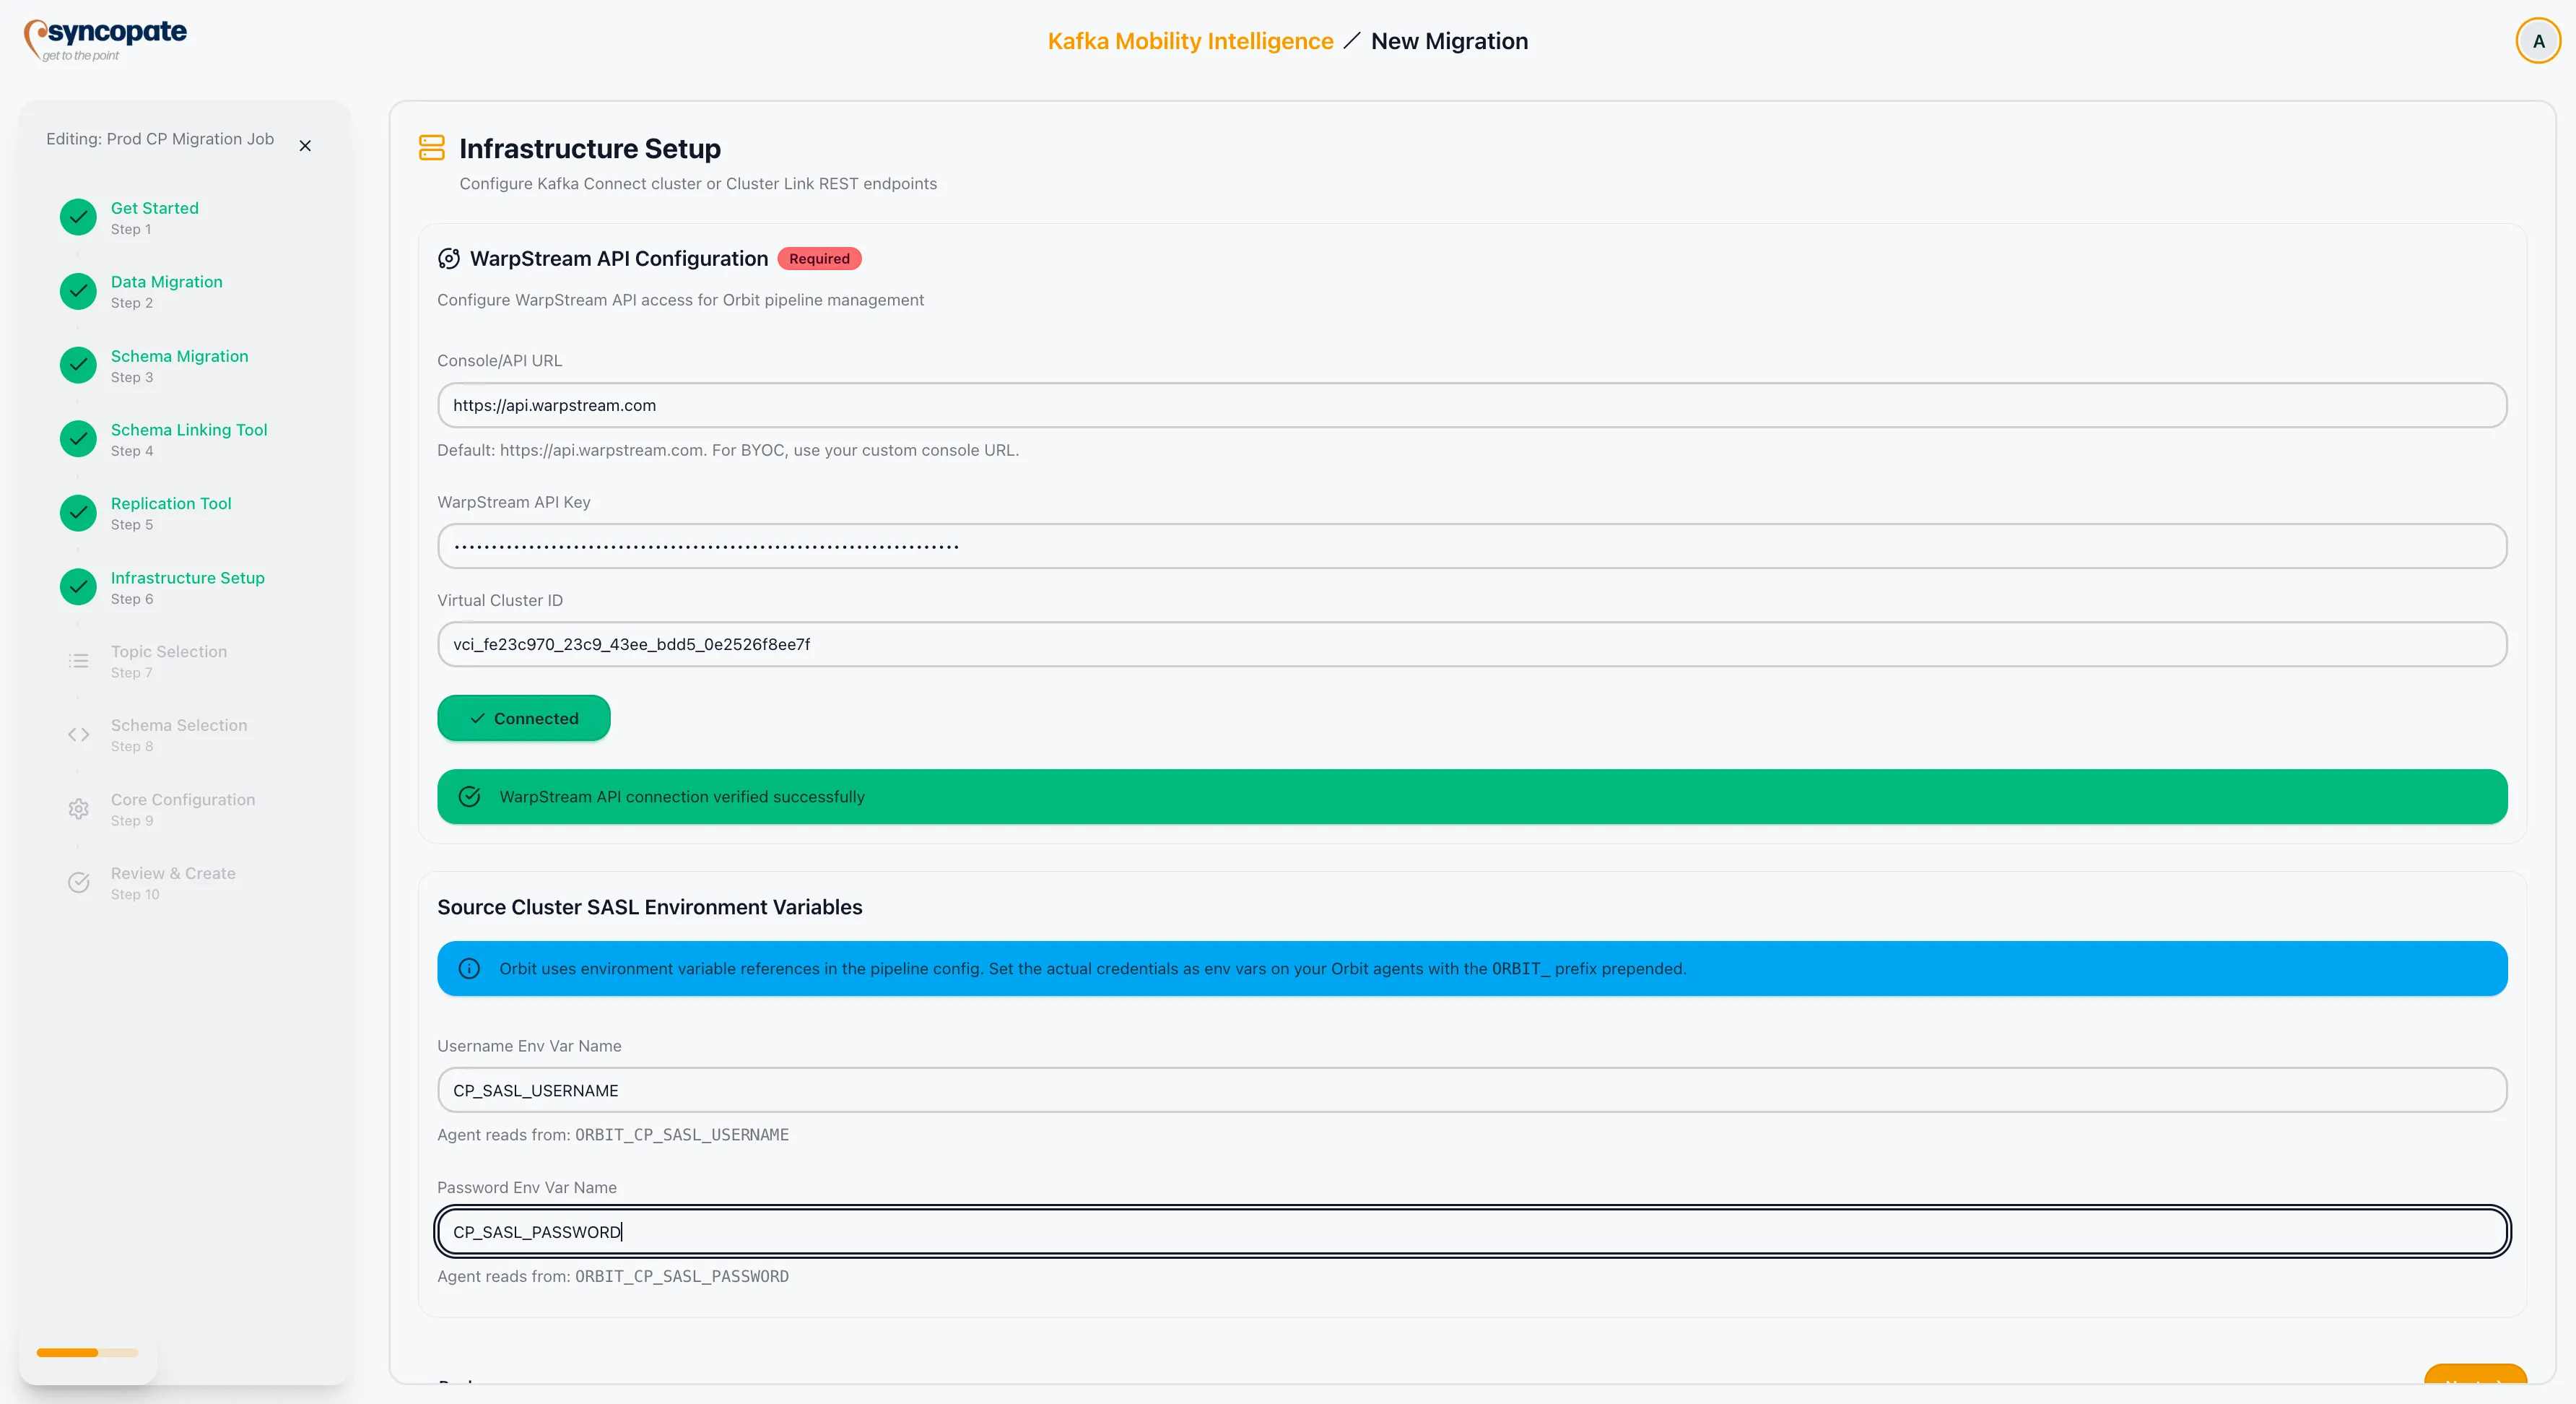Click the Connected status button
The image size is (2576, 1404).
pos(523,718)
